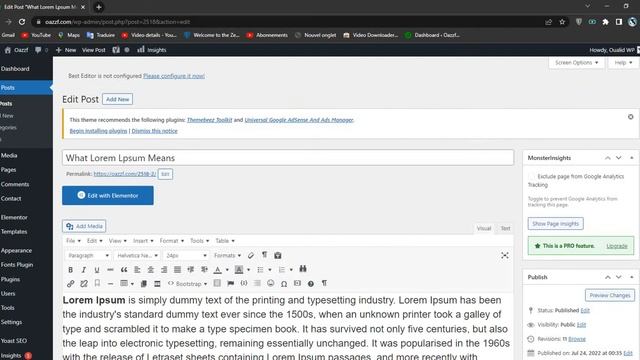
Task: Click Please configure it now link
Action: click(174, 76)
